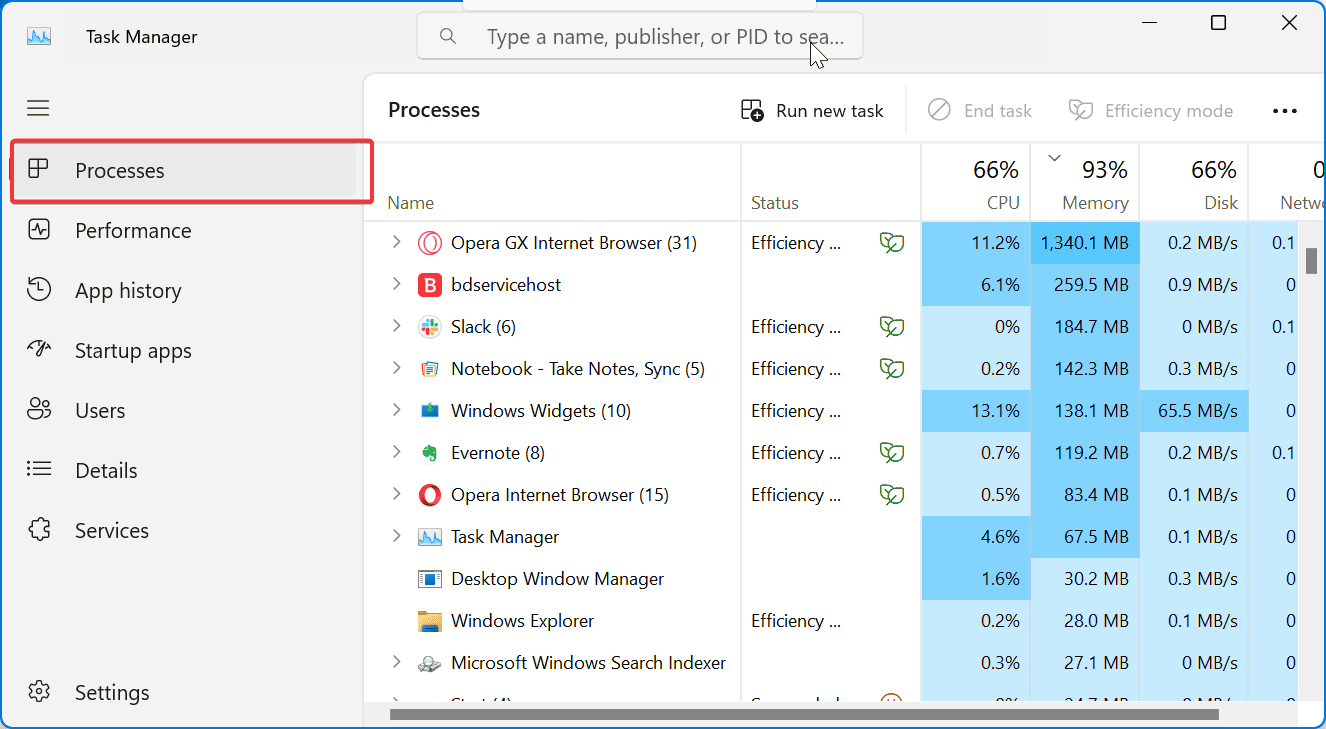Open the Details section icon
The width and height of the screenshot is (1326, 729).
[38, 470]
